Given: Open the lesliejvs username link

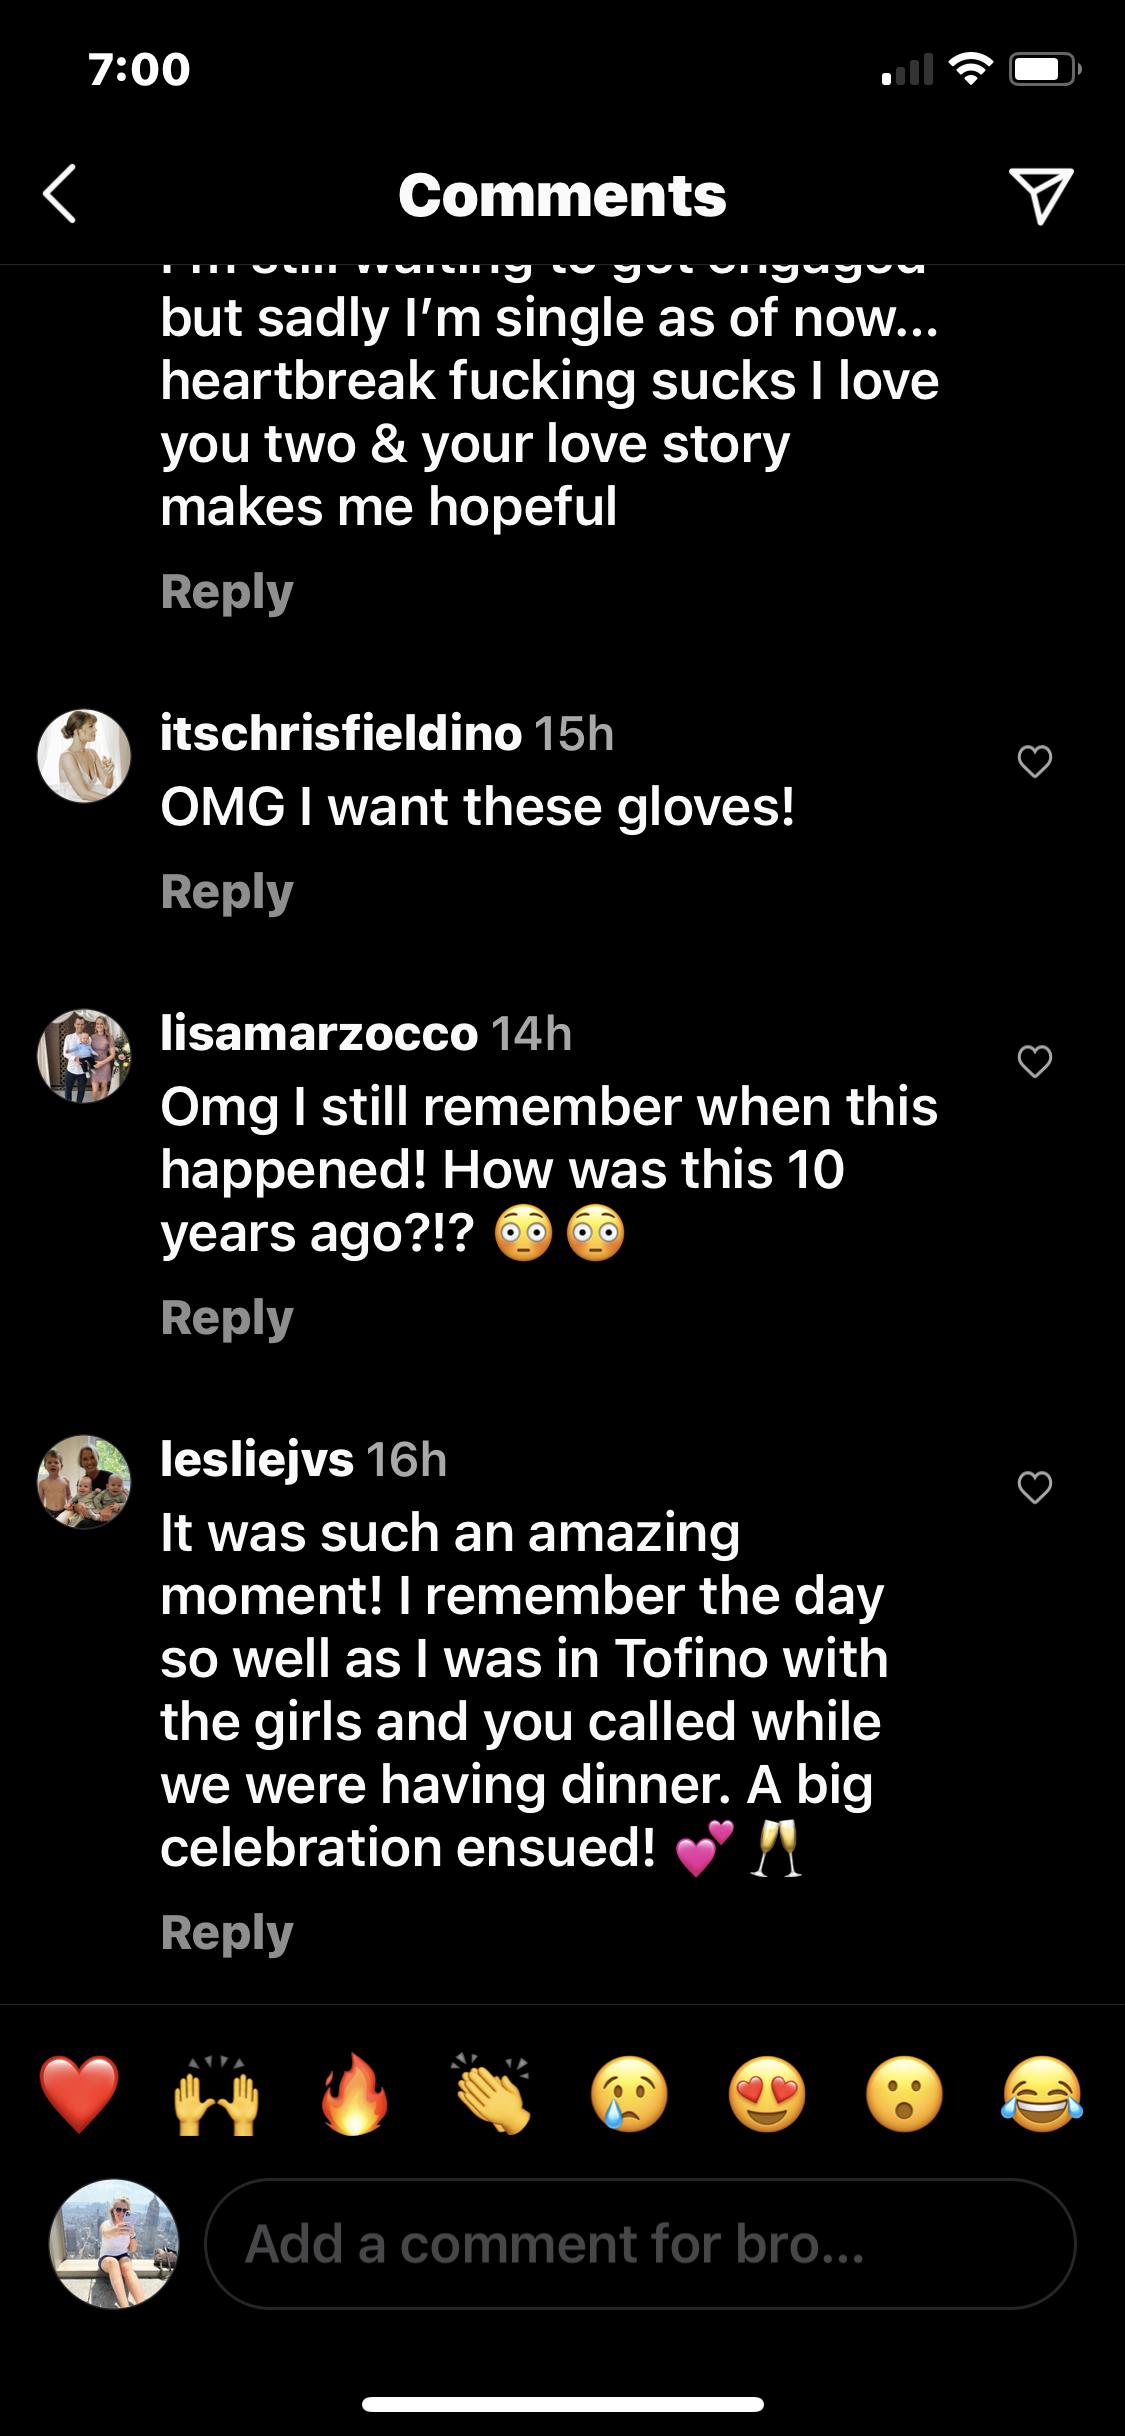Looking at the screenshot, I should click(x=257, y=1460).
